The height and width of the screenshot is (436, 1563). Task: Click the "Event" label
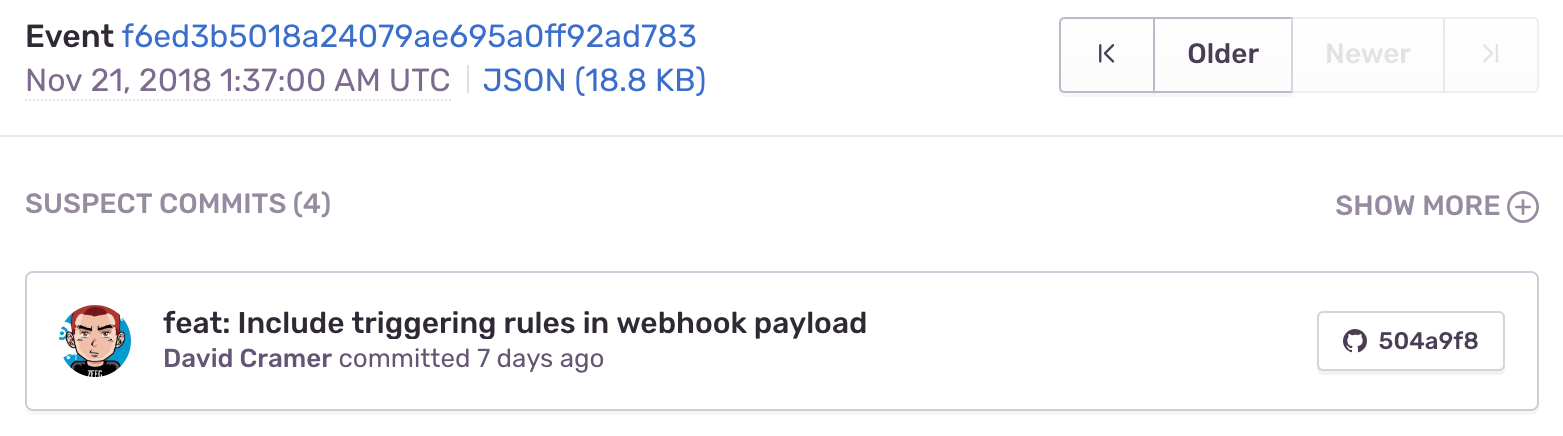(x=68, y=37)
